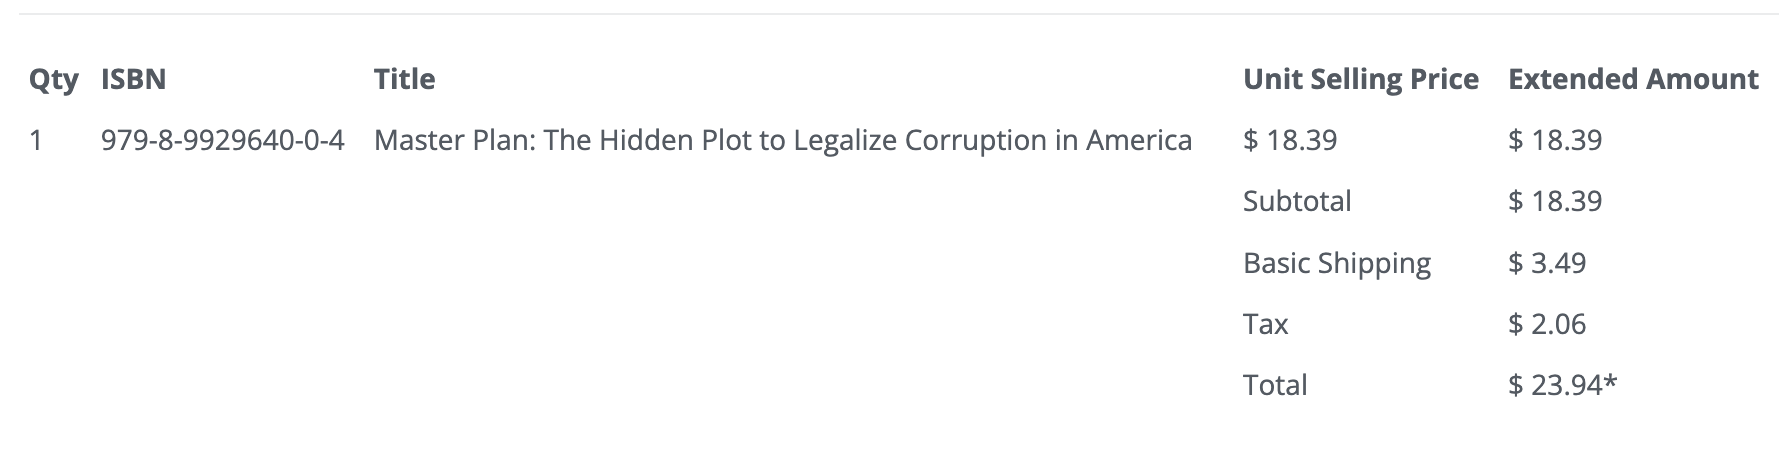This screenshot has height=462, width=1784.
Task: Select the $3.49 shipping amount
Action: click(x=1546, y=264)
